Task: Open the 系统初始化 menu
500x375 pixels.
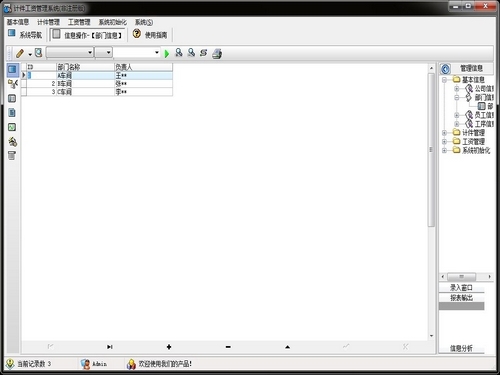Action: tap(113, 22)
